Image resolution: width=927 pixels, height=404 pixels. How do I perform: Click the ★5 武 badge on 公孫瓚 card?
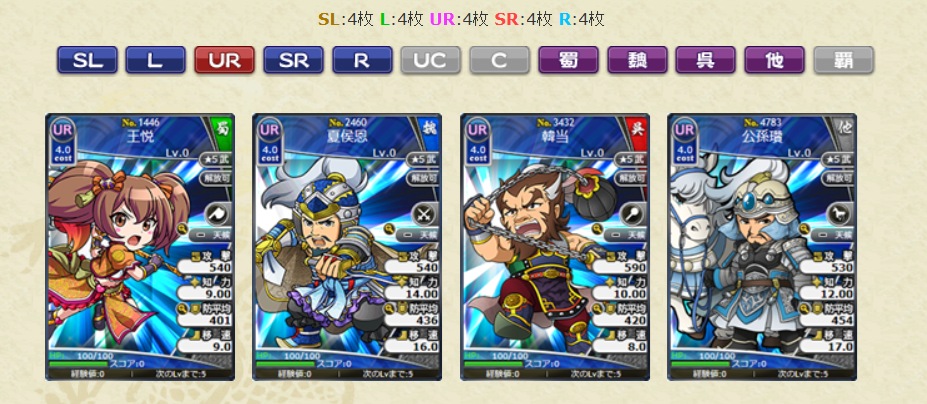tap(838, 159)
